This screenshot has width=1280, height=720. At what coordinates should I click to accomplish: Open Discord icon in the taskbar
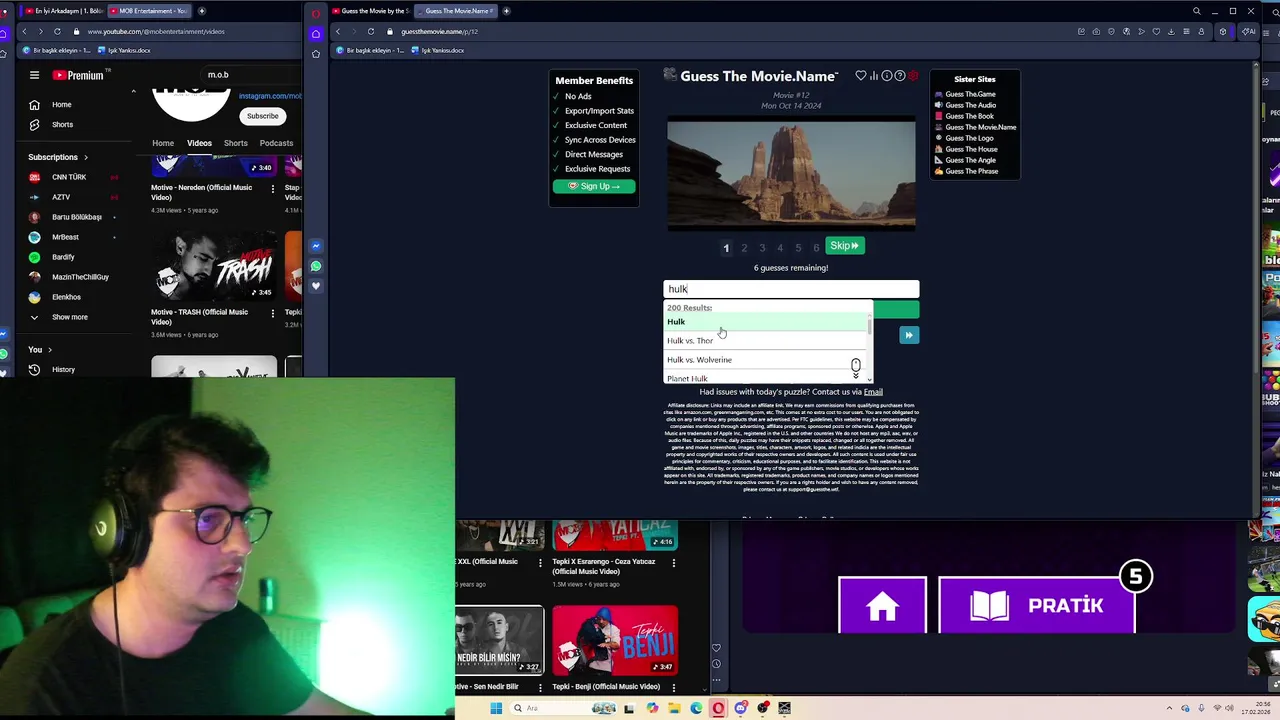pos(740,708)
